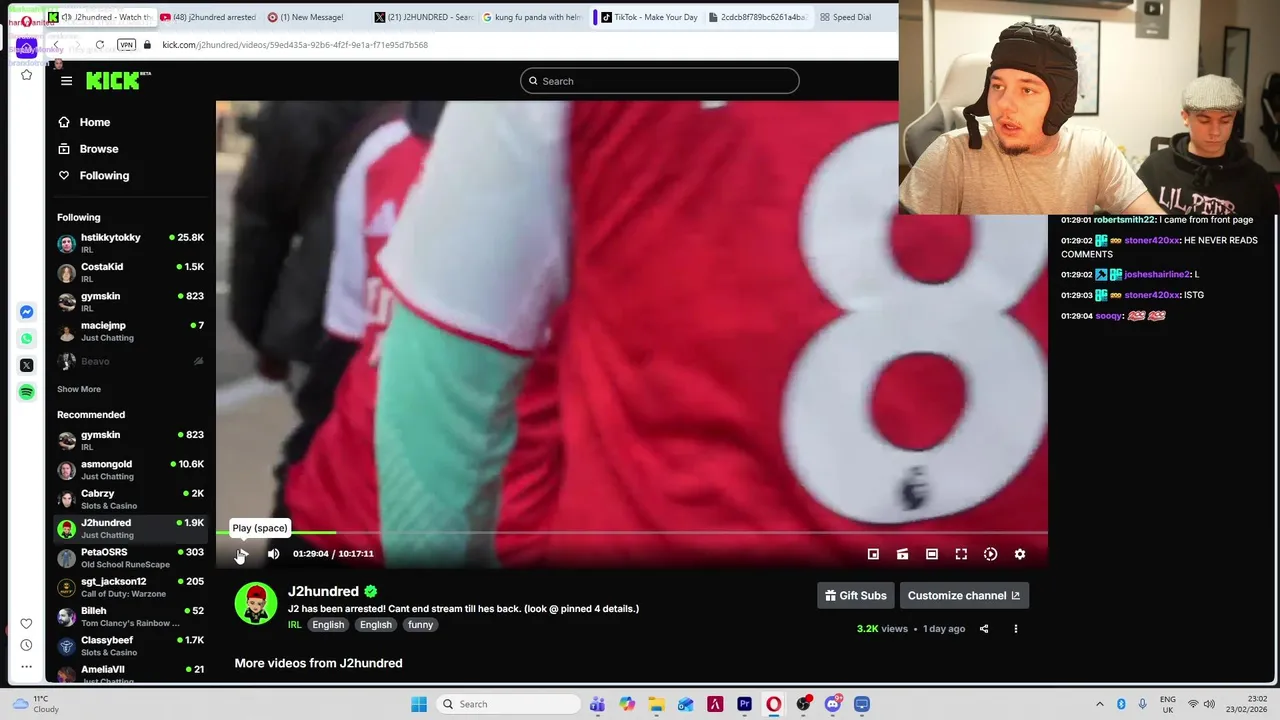Viewport: 1280px width, 720px height.
Task: Open hstikkytokky channel in Following list
Action: [131, 243]
